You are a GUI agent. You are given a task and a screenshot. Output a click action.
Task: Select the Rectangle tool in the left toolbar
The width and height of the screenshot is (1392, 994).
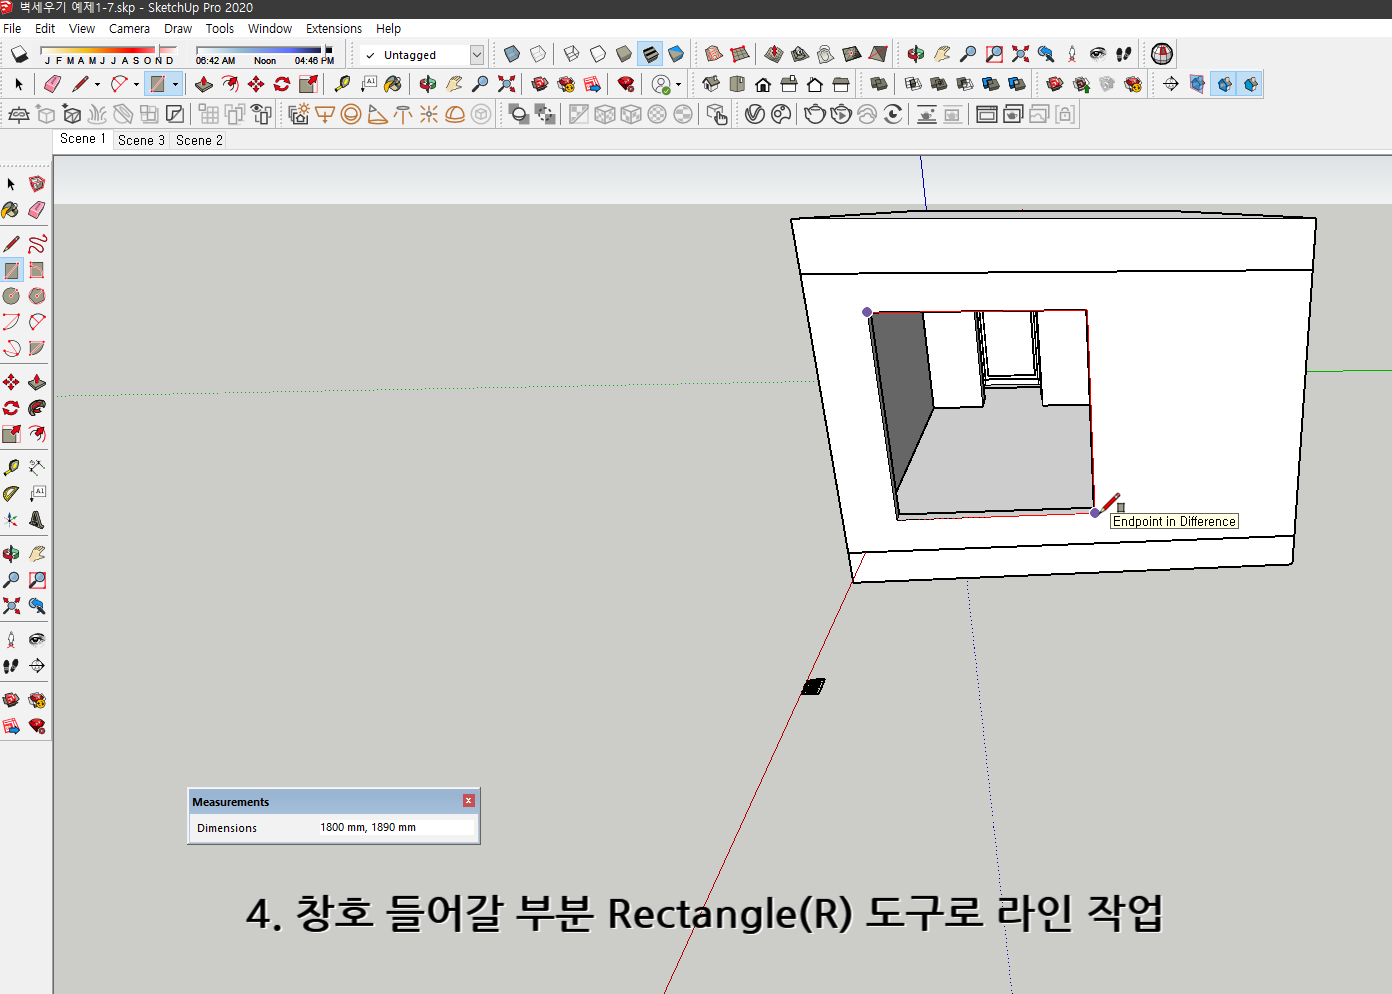tap(12, 269)
